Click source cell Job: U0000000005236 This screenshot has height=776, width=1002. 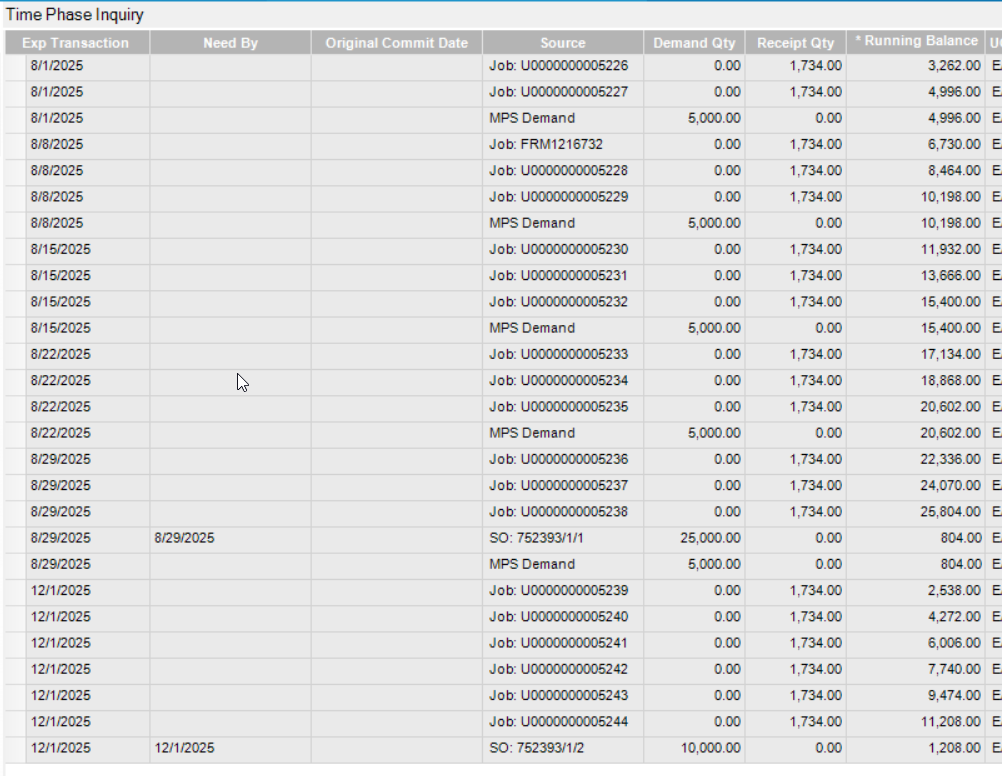563,459
